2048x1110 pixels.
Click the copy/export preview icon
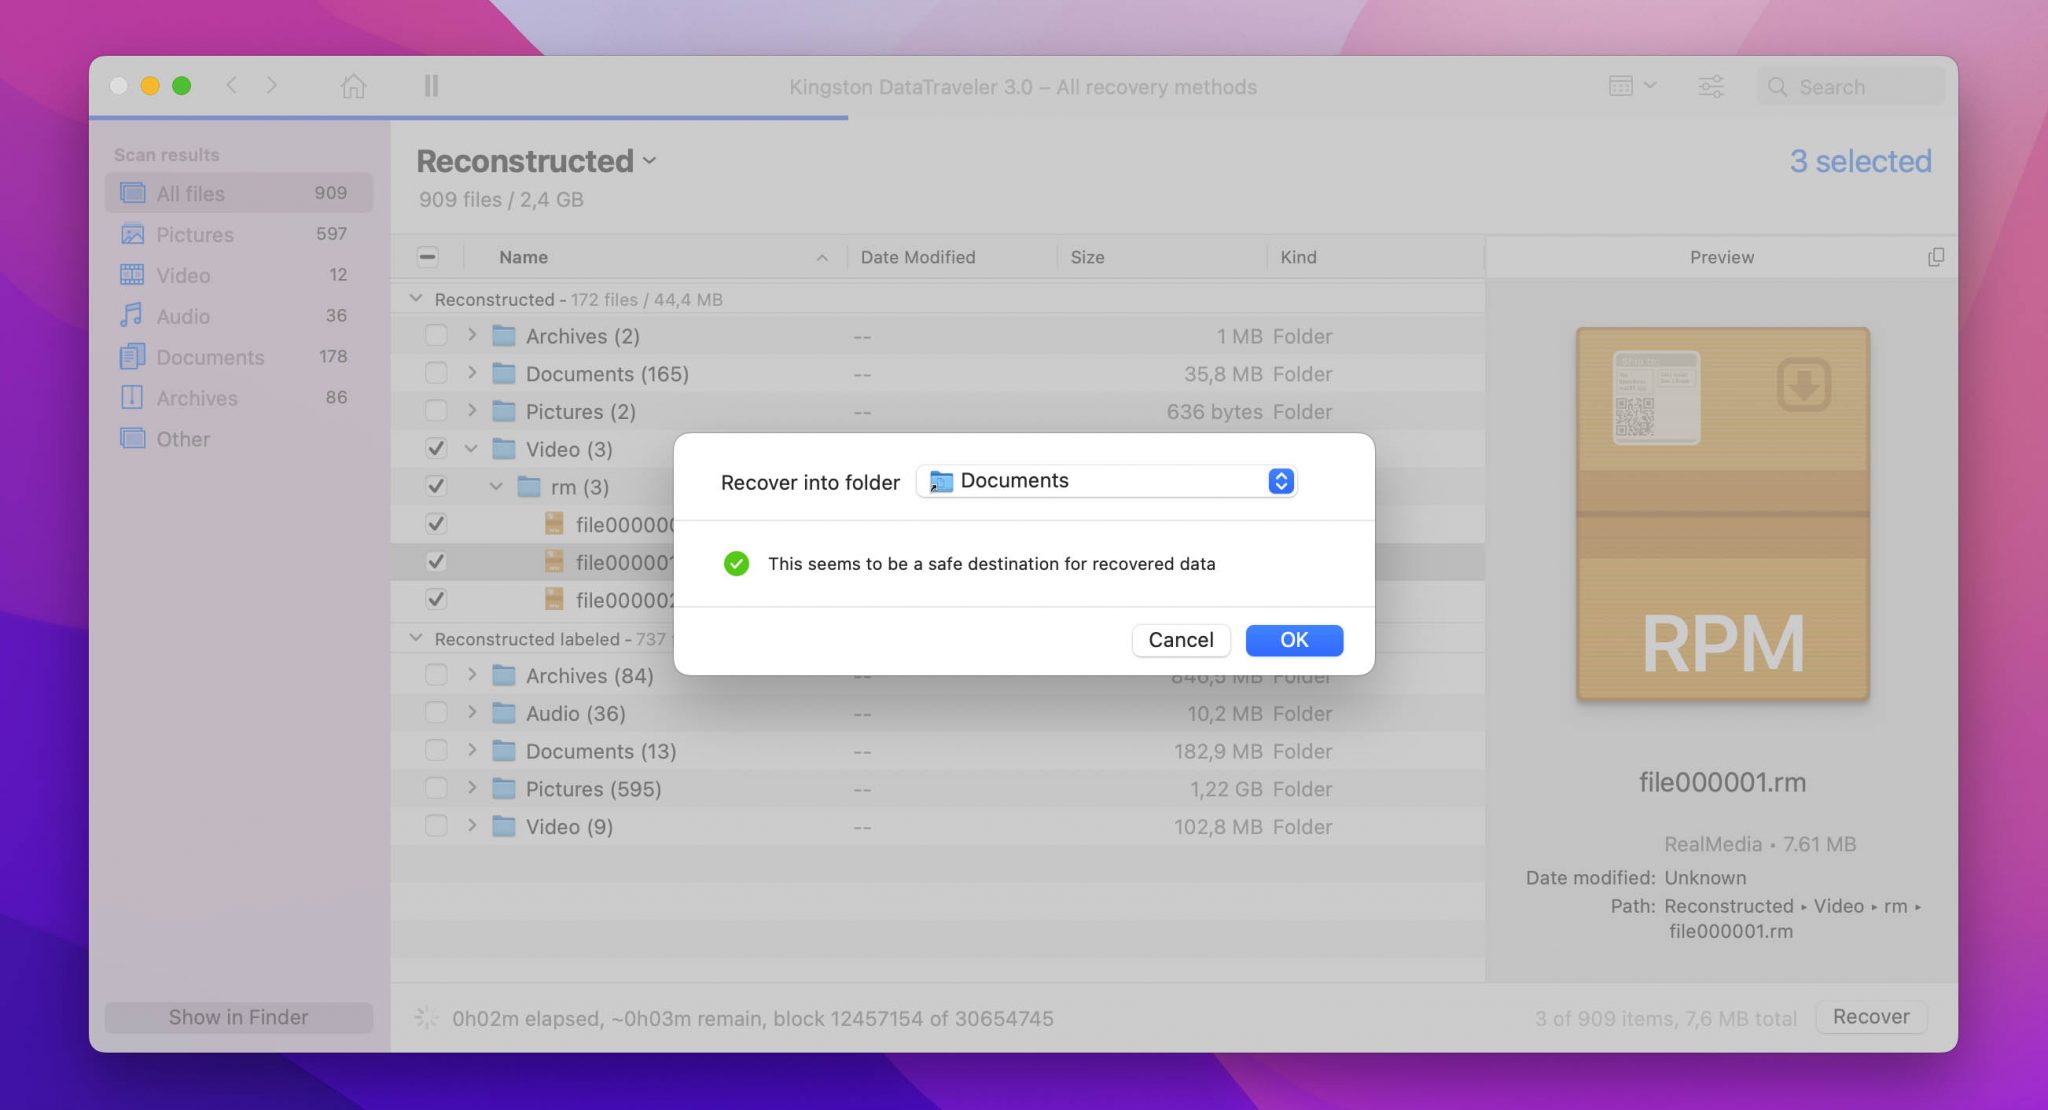click(x=1937, y=257)
